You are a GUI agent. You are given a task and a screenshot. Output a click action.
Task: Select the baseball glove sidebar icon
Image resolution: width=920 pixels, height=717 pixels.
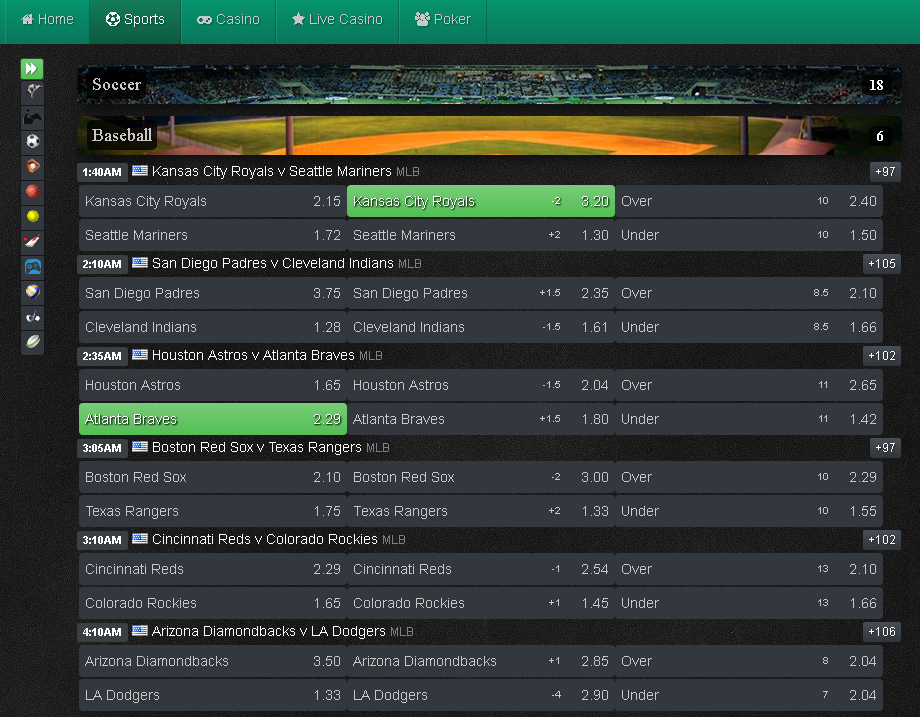(32, 166)
